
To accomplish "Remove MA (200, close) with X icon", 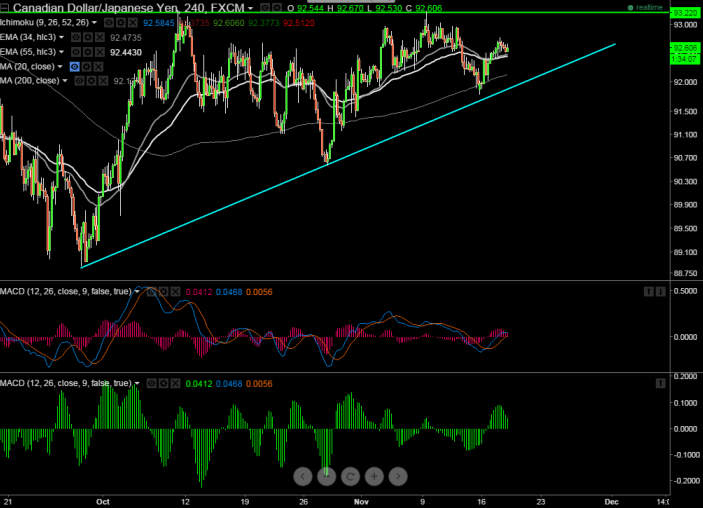I will (x=103, y=81).
